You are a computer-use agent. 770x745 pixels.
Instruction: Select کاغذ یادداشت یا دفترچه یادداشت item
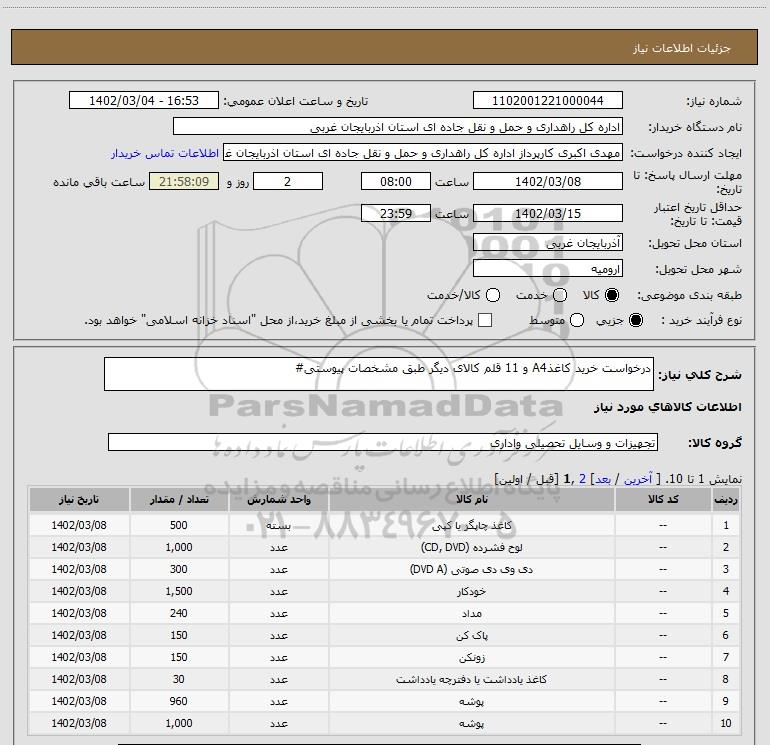click(471, 679)
